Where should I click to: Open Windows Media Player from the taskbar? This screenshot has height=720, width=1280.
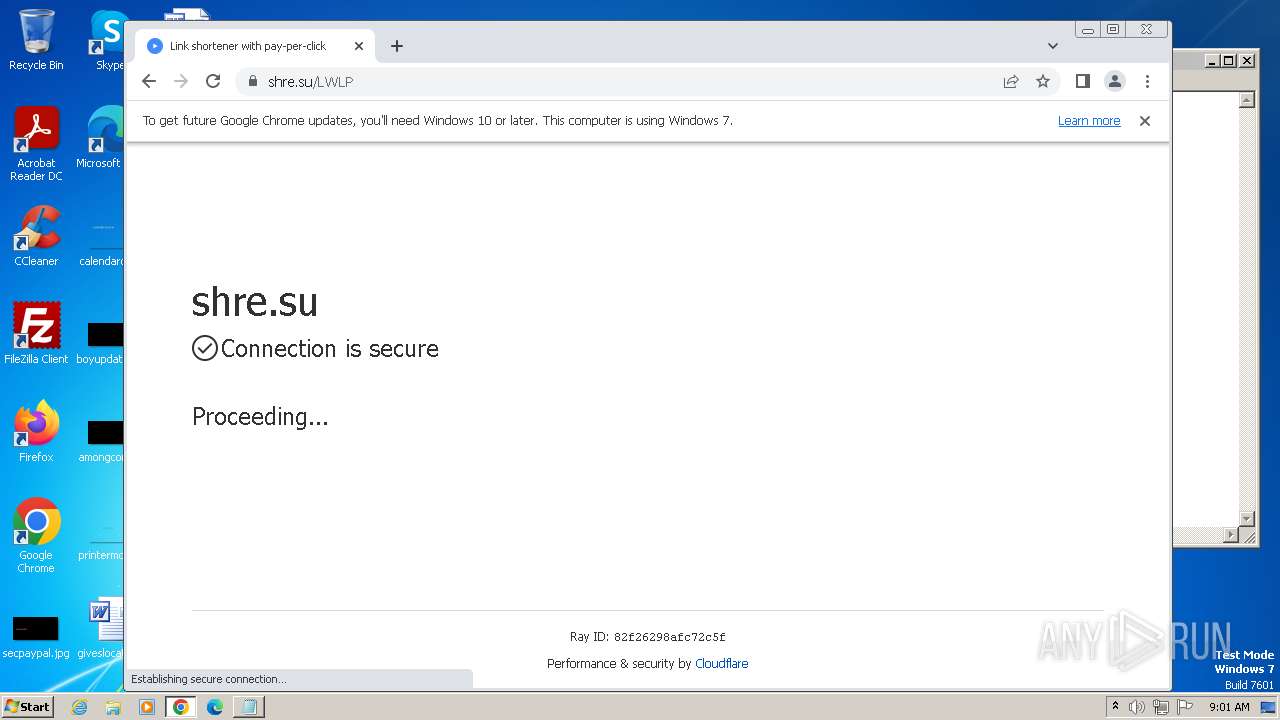(147, 707)
